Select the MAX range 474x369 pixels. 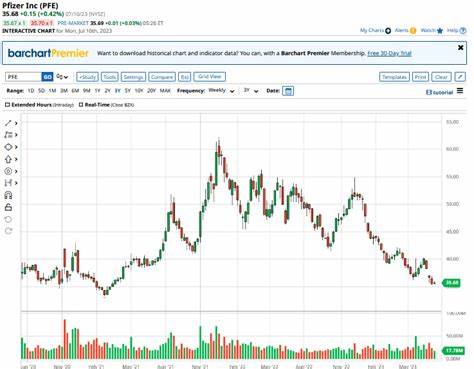click(165, 91)
